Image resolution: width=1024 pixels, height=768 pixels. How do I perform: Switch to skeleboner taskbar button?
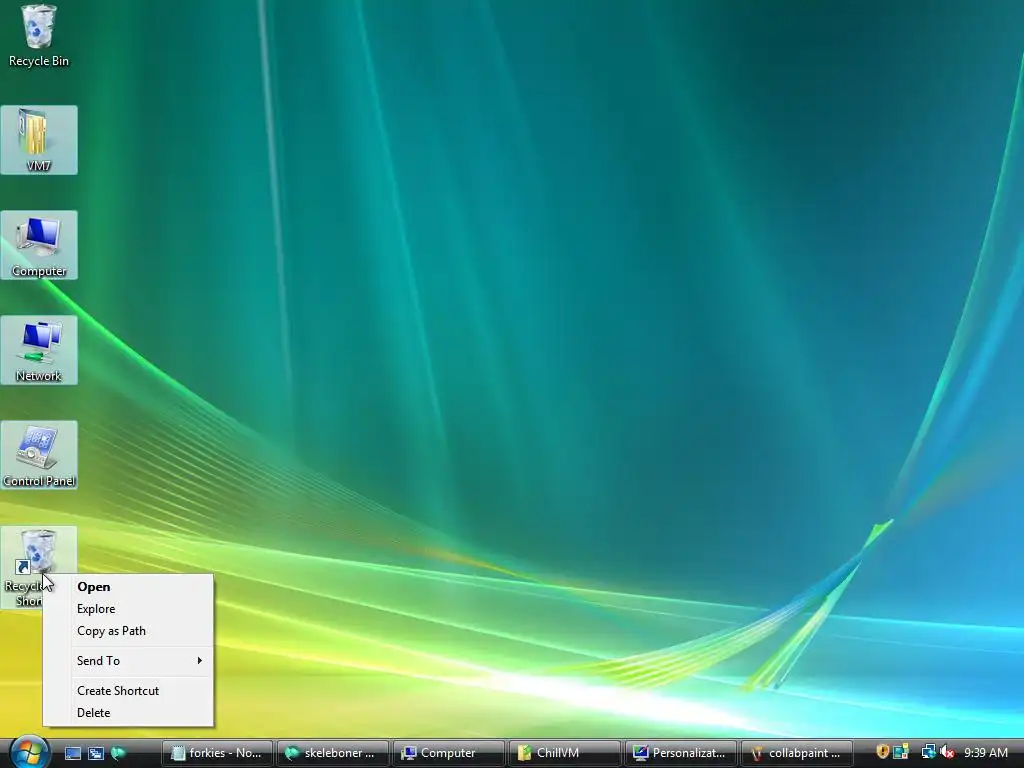click(x=333, y=753)
